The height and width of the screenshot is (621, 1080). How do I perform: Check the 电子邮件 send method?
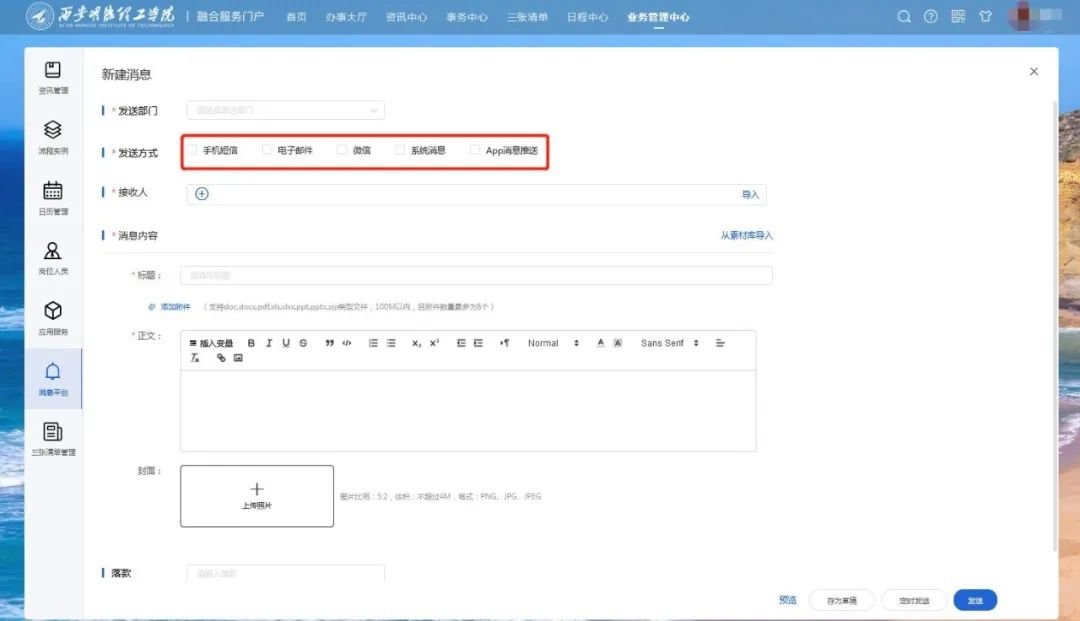(x=267, y=150)
